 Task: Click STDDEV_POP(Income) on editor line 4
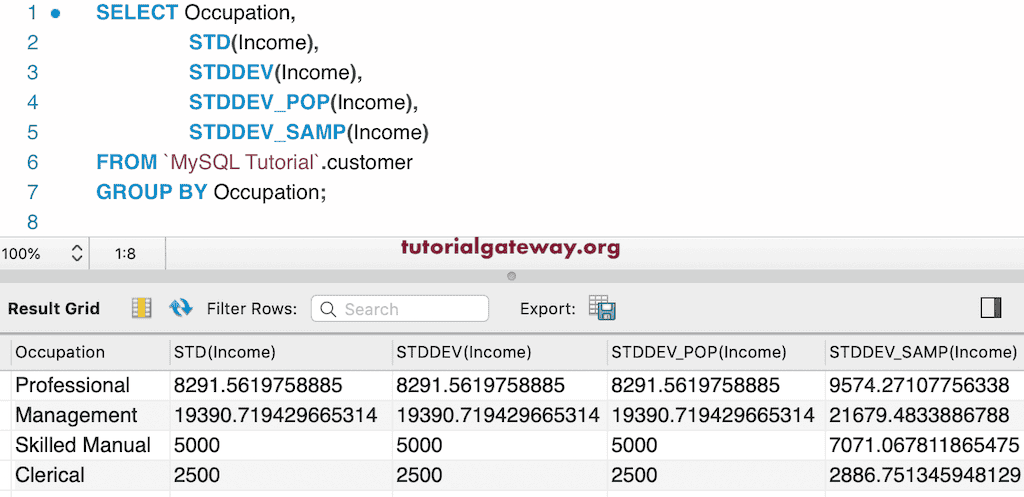300,103
